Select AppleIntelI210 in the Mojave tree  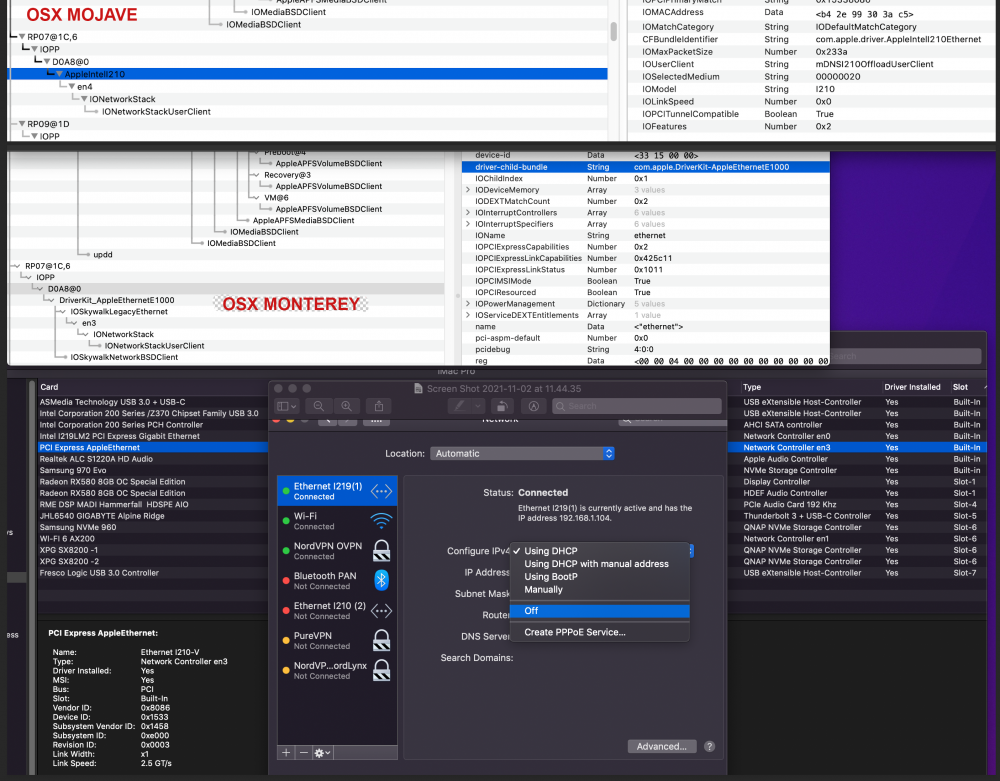94,74
